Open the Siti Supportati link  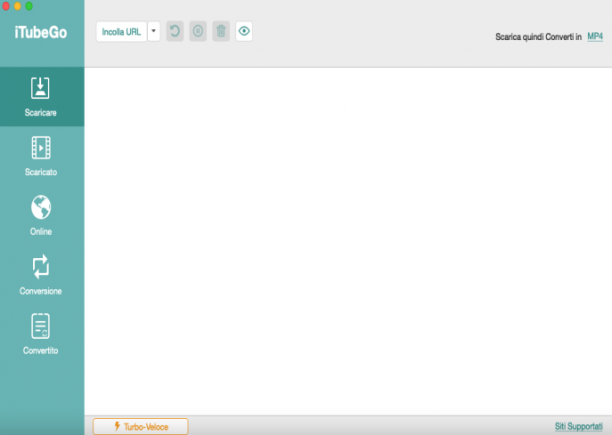click(578, 426)
